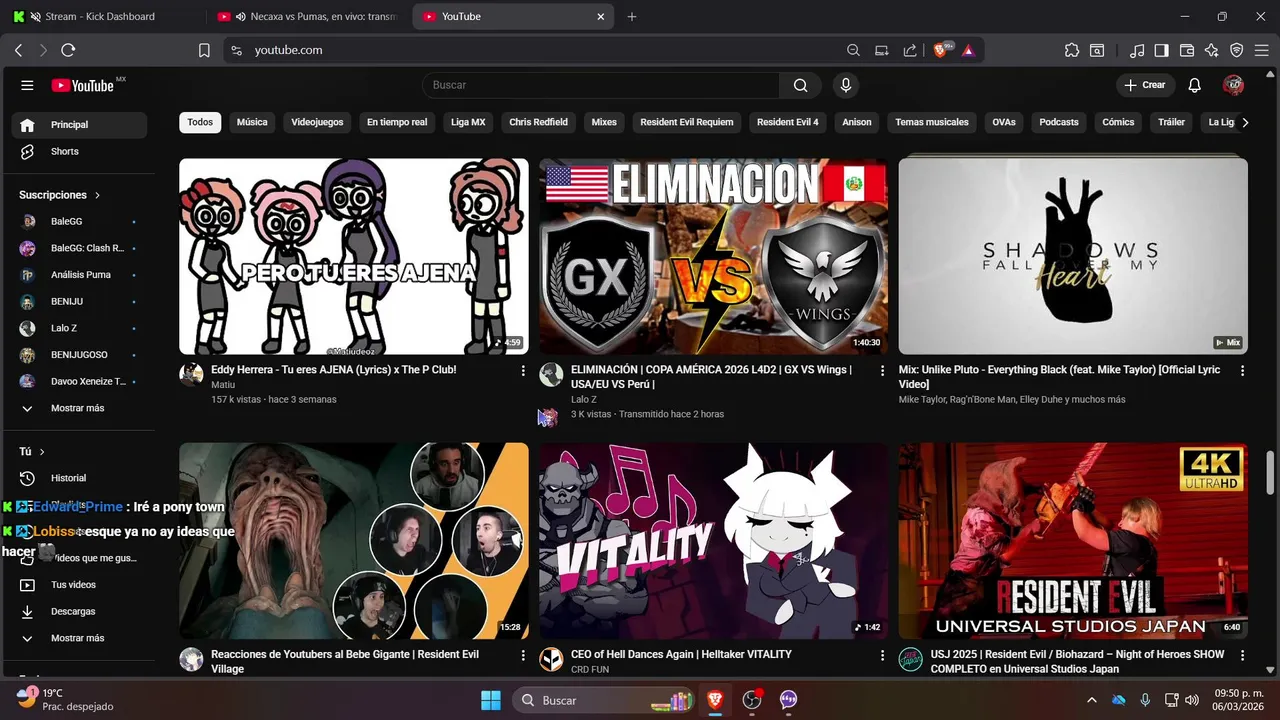
Task: Open OBS Studio on the taskbar
Action: click(751, 700)
